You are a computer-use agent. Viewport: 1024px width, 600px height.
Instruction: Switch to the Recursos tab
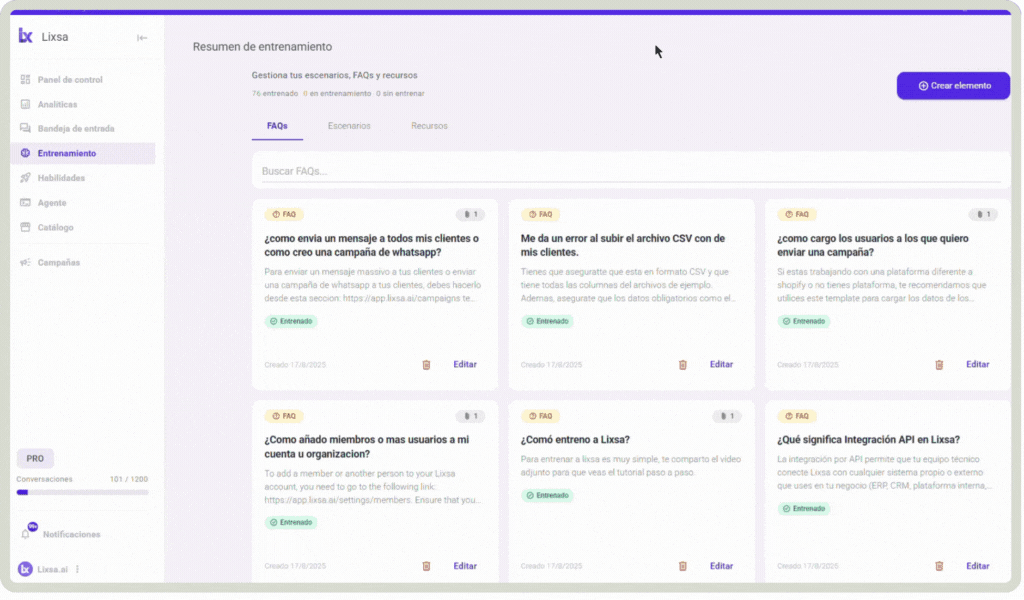click(429, 126)
